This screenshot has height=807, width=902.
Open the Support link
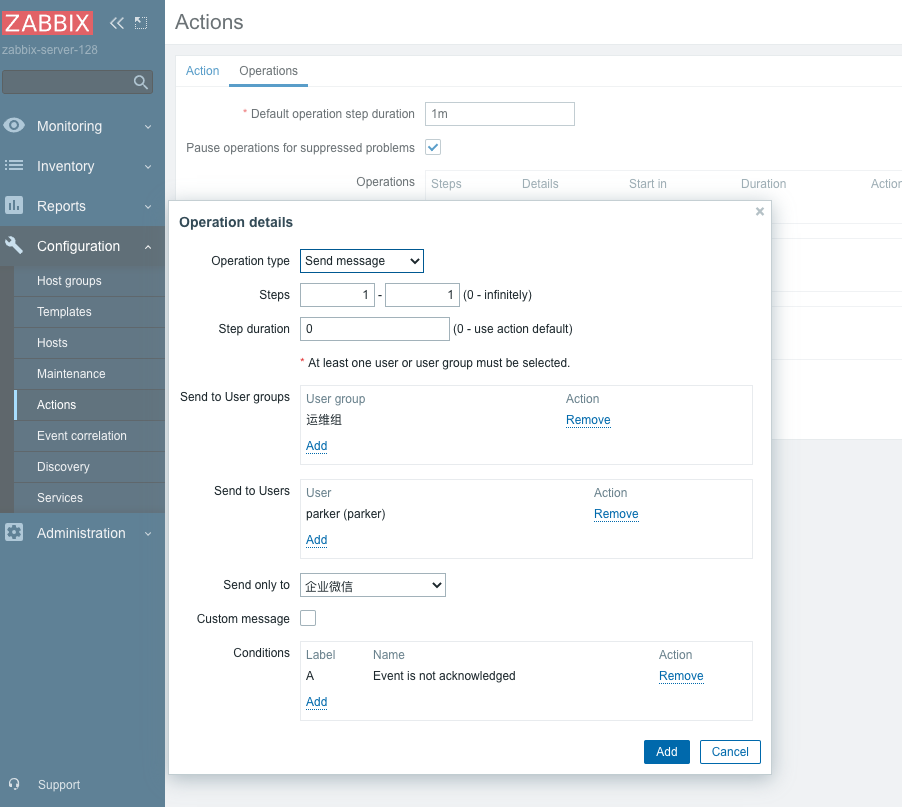pyautogui.click(x=59, y=785)
